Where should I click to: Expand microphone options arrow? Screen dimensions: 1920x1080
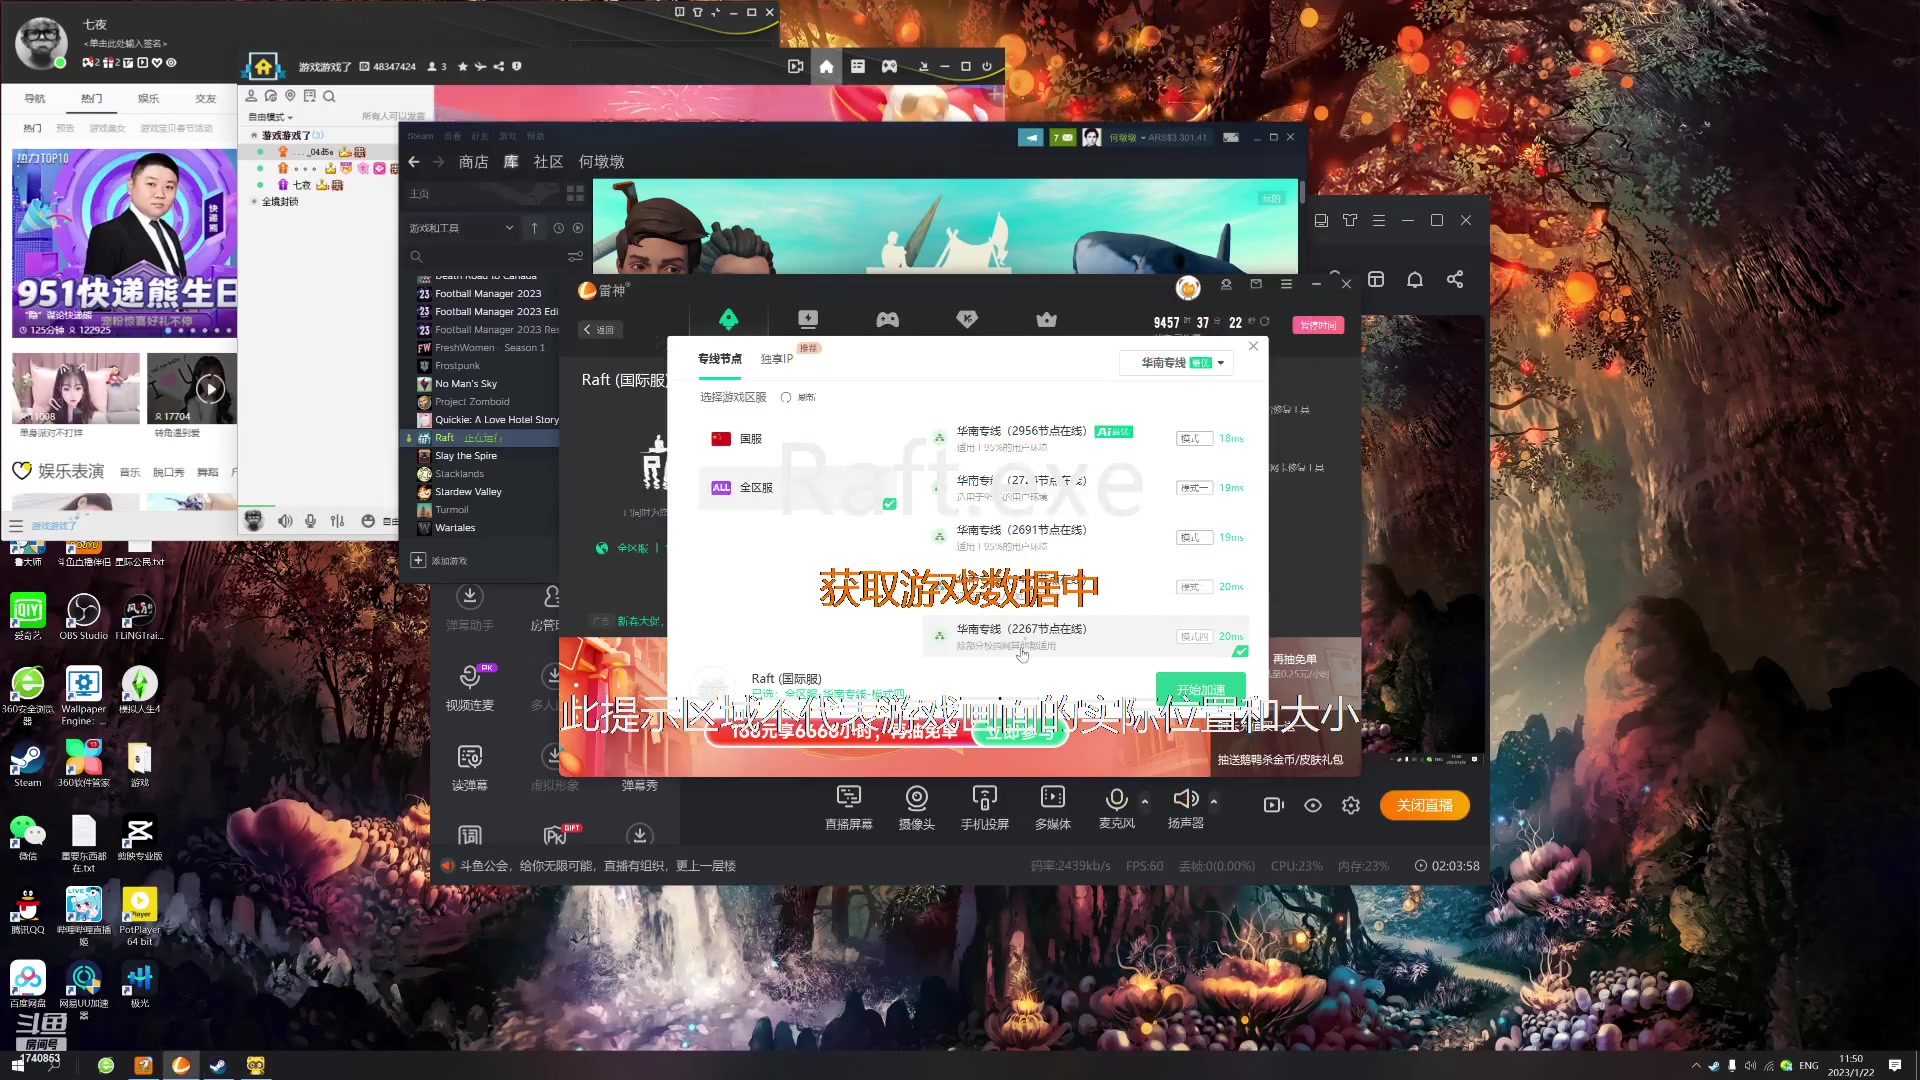click(x=1145, y=802)
